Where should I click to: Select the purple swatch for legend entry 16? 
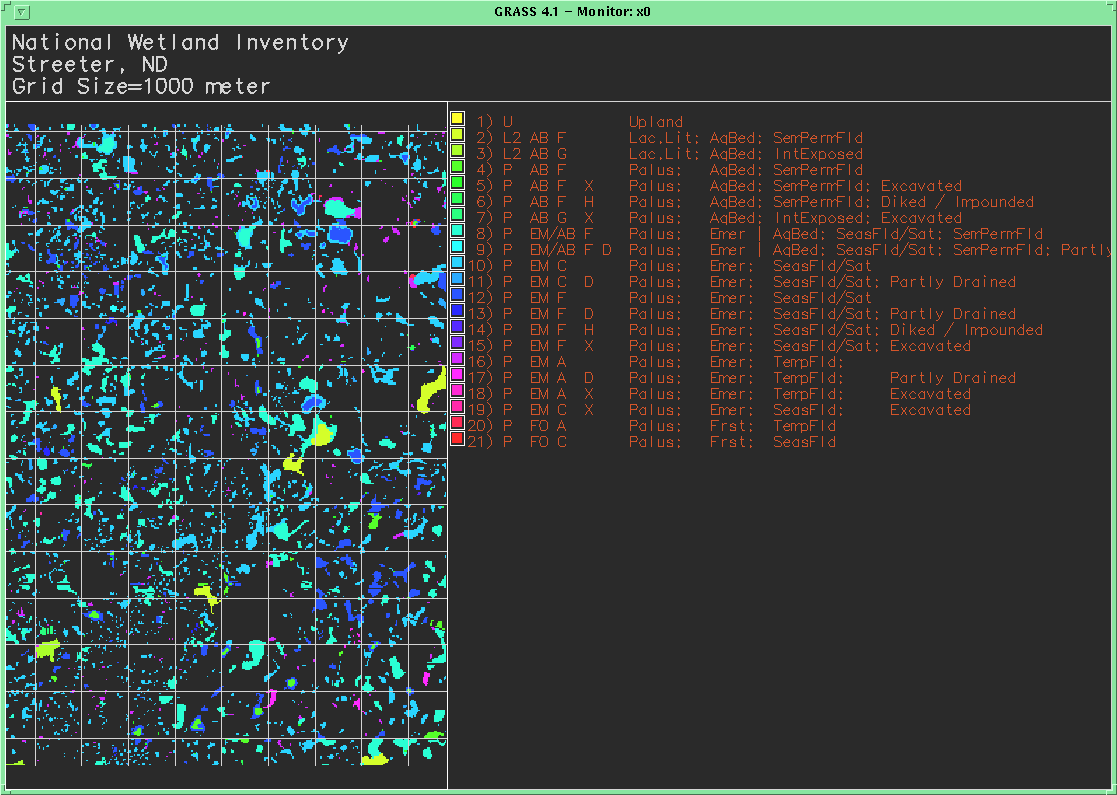pos(457,359)
